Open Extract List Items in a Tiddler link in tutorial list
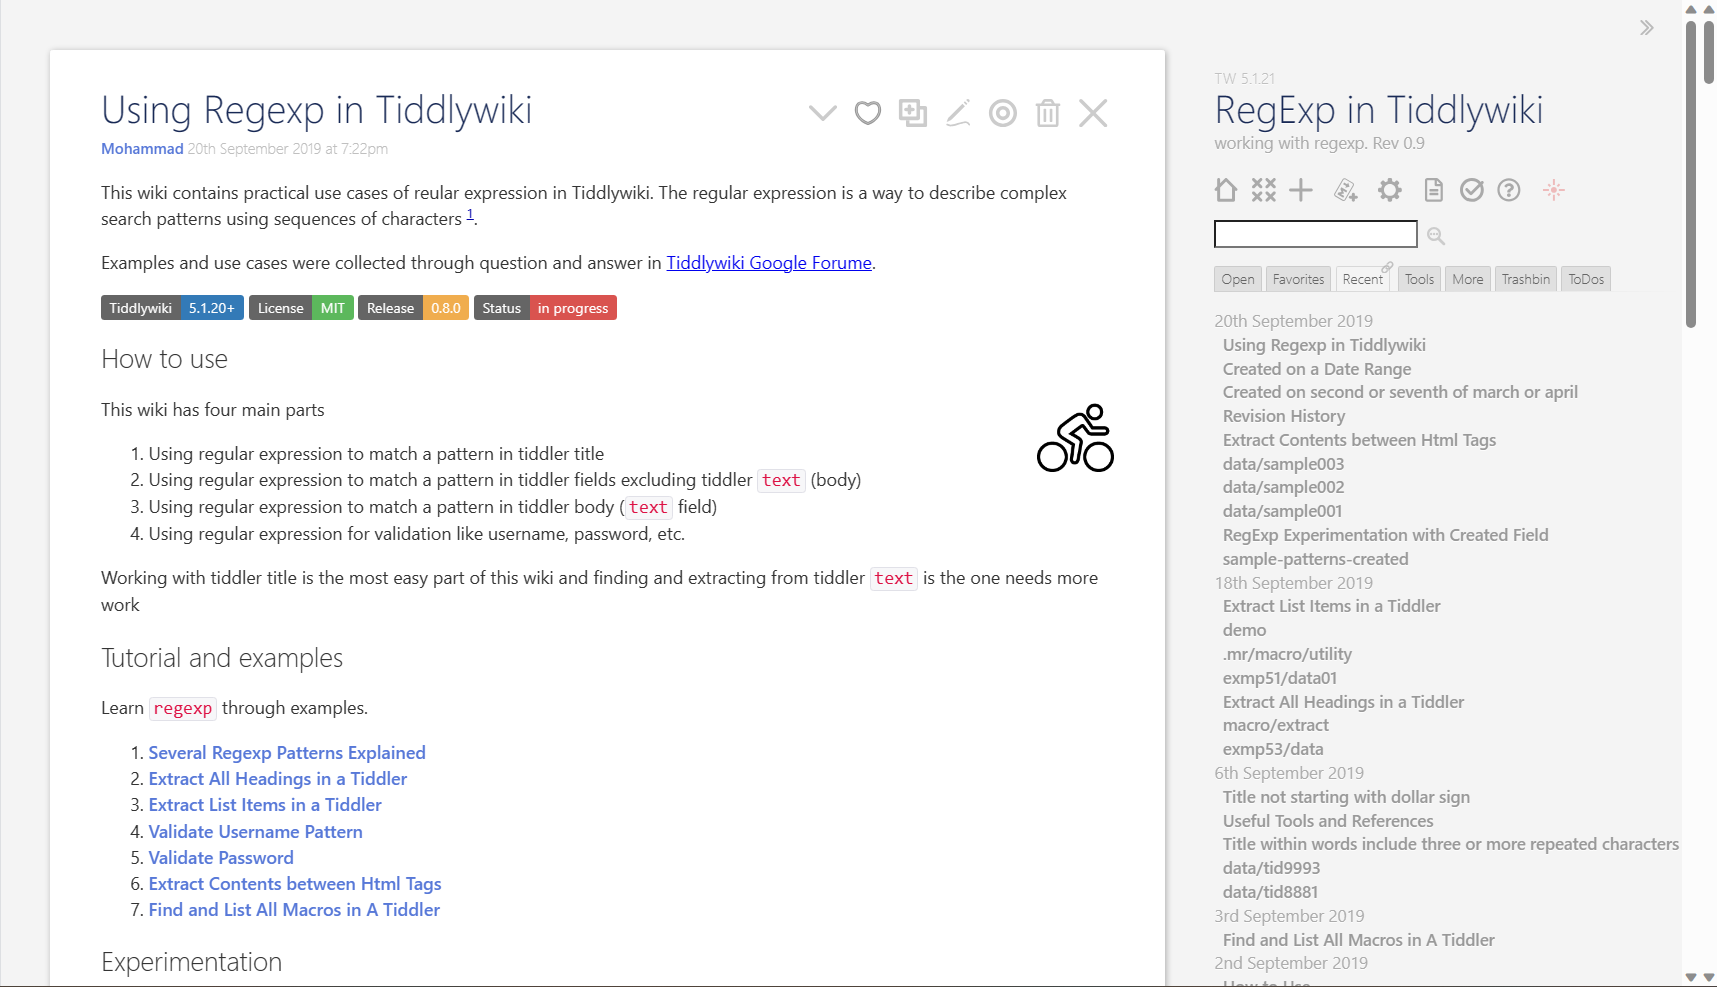Image resolution: width=1717 pixels, height=987 pixels. 265,805
